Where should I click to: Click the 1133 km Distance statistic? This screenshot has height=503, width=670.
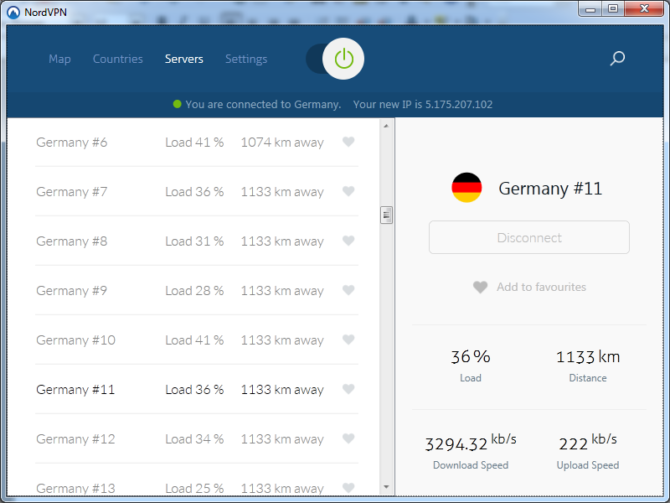coord(588,365)
